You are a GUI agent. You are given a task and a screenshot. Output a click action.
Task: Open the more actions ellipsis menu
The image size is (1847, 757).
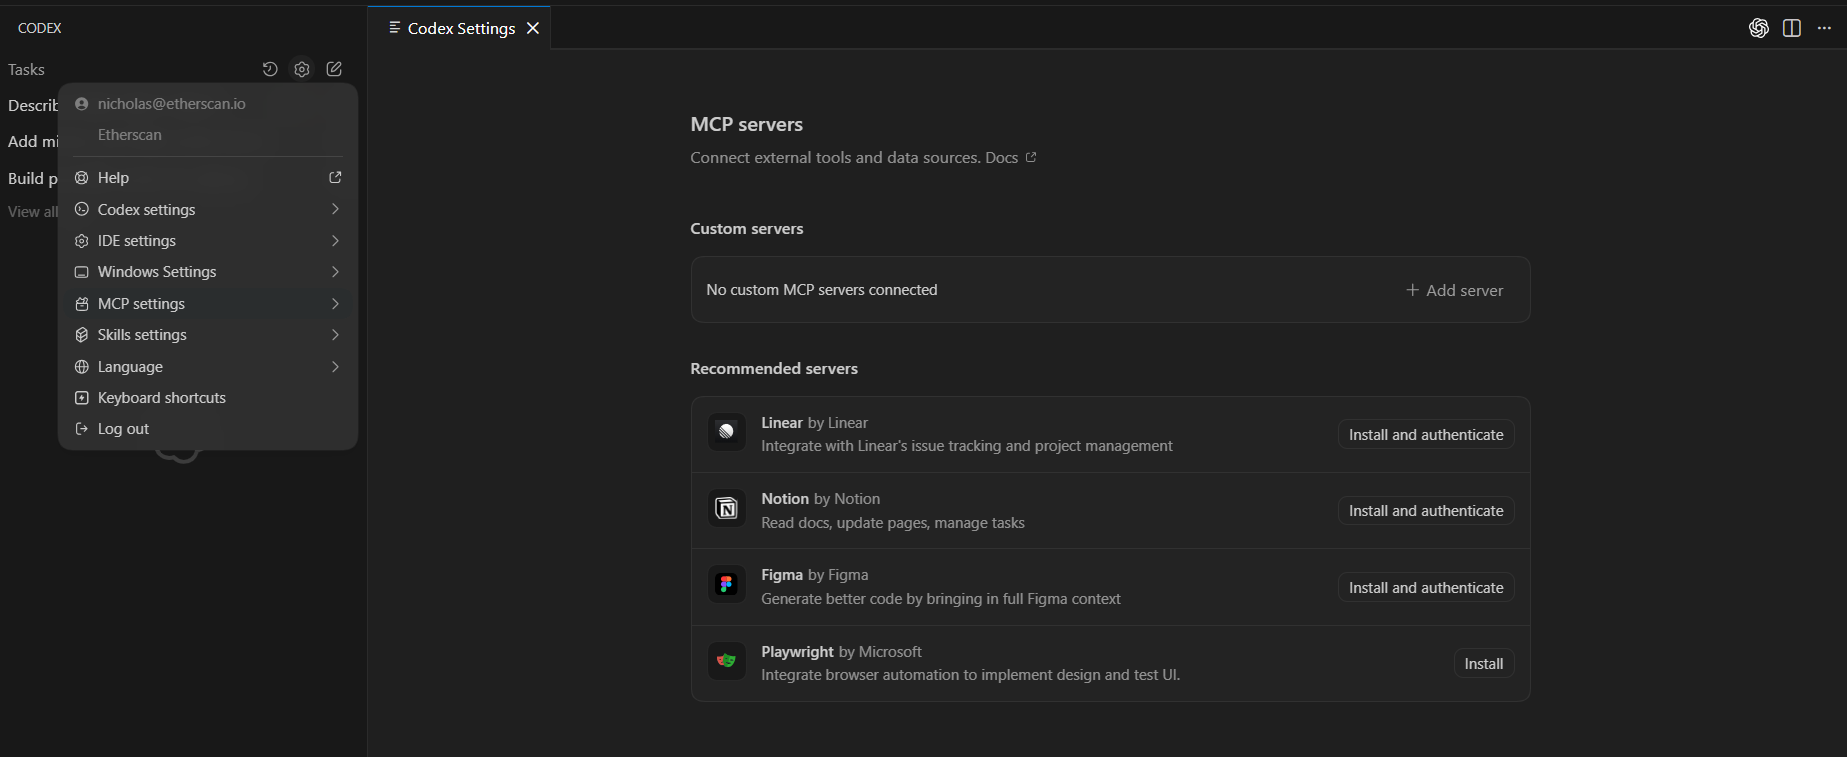click(x=1824, y=28)
